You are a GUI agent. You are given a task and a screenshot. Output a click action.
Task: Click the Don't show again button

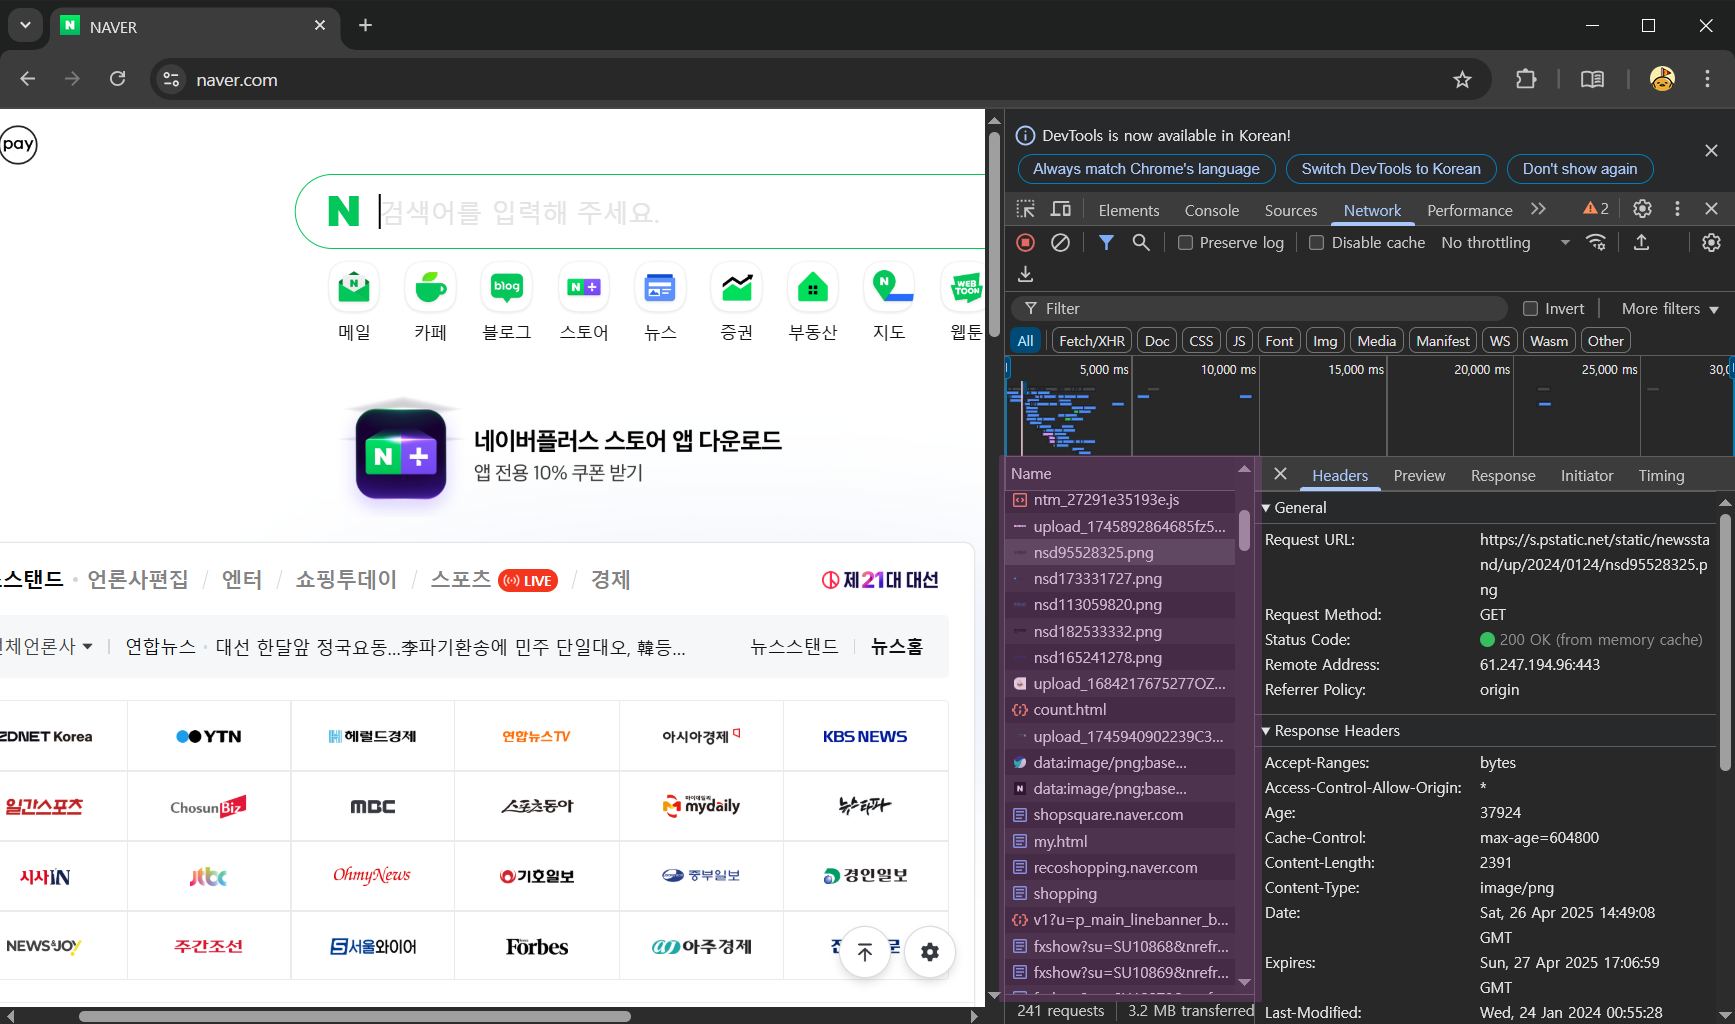point(1580,169)
